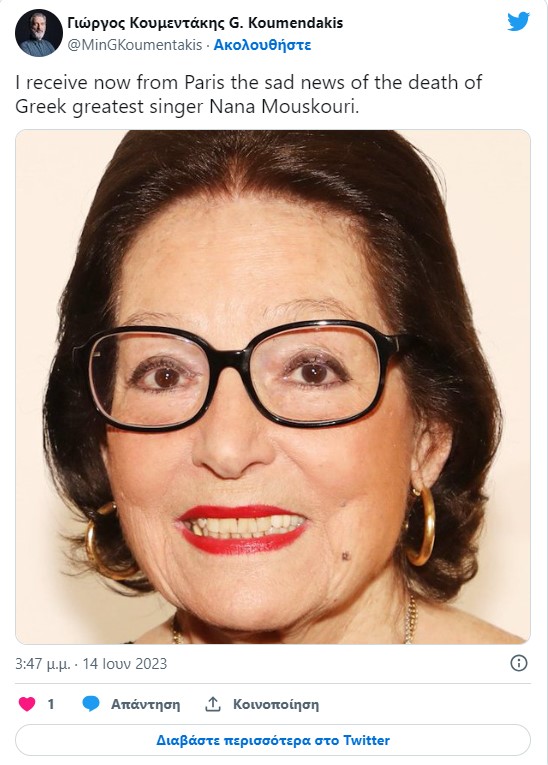Like the tweet with the heart icon

click(27, 704)
